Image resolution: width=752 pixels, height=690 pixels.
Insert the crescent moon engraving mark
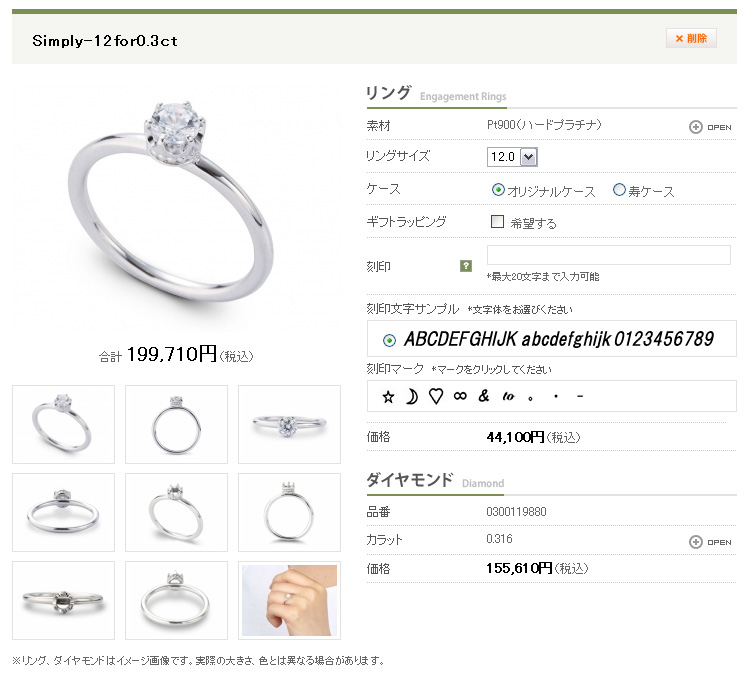(x=411, y=397)
